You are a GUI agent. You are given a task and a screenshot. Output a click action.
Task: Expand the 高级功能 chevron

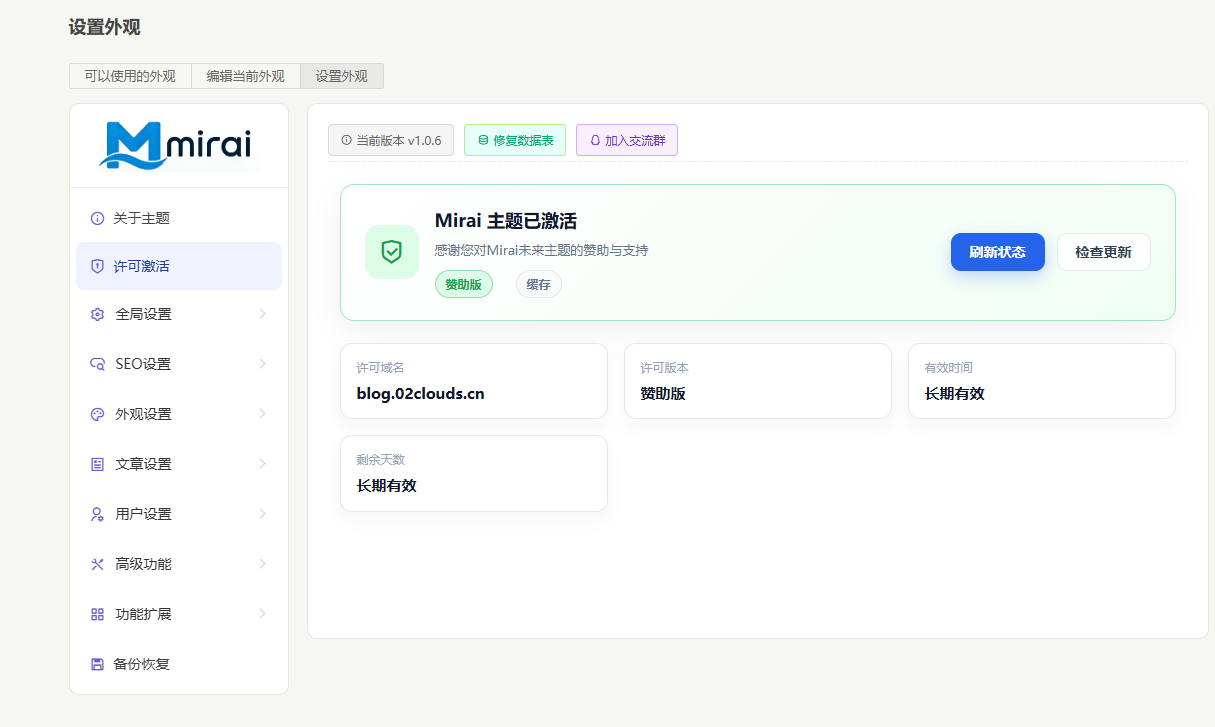(x=263, y=564)
